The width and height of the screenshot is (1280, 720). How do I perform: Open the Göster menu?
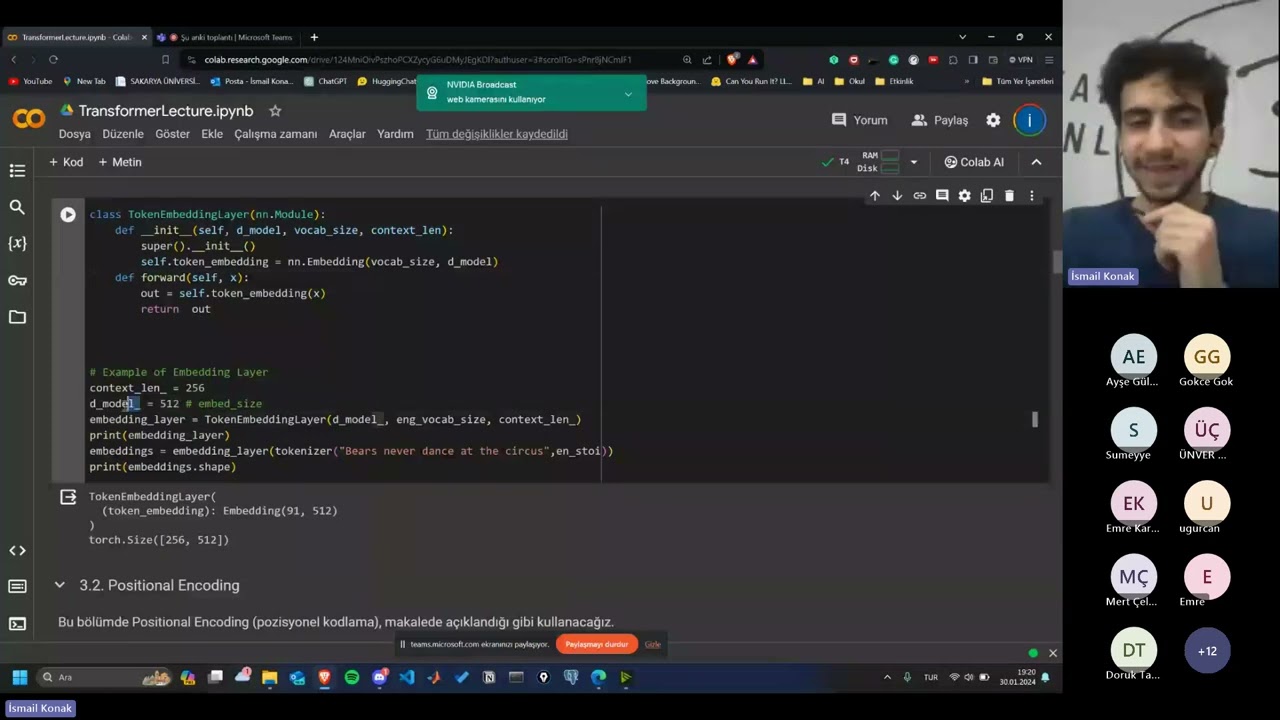pos(172,134)
